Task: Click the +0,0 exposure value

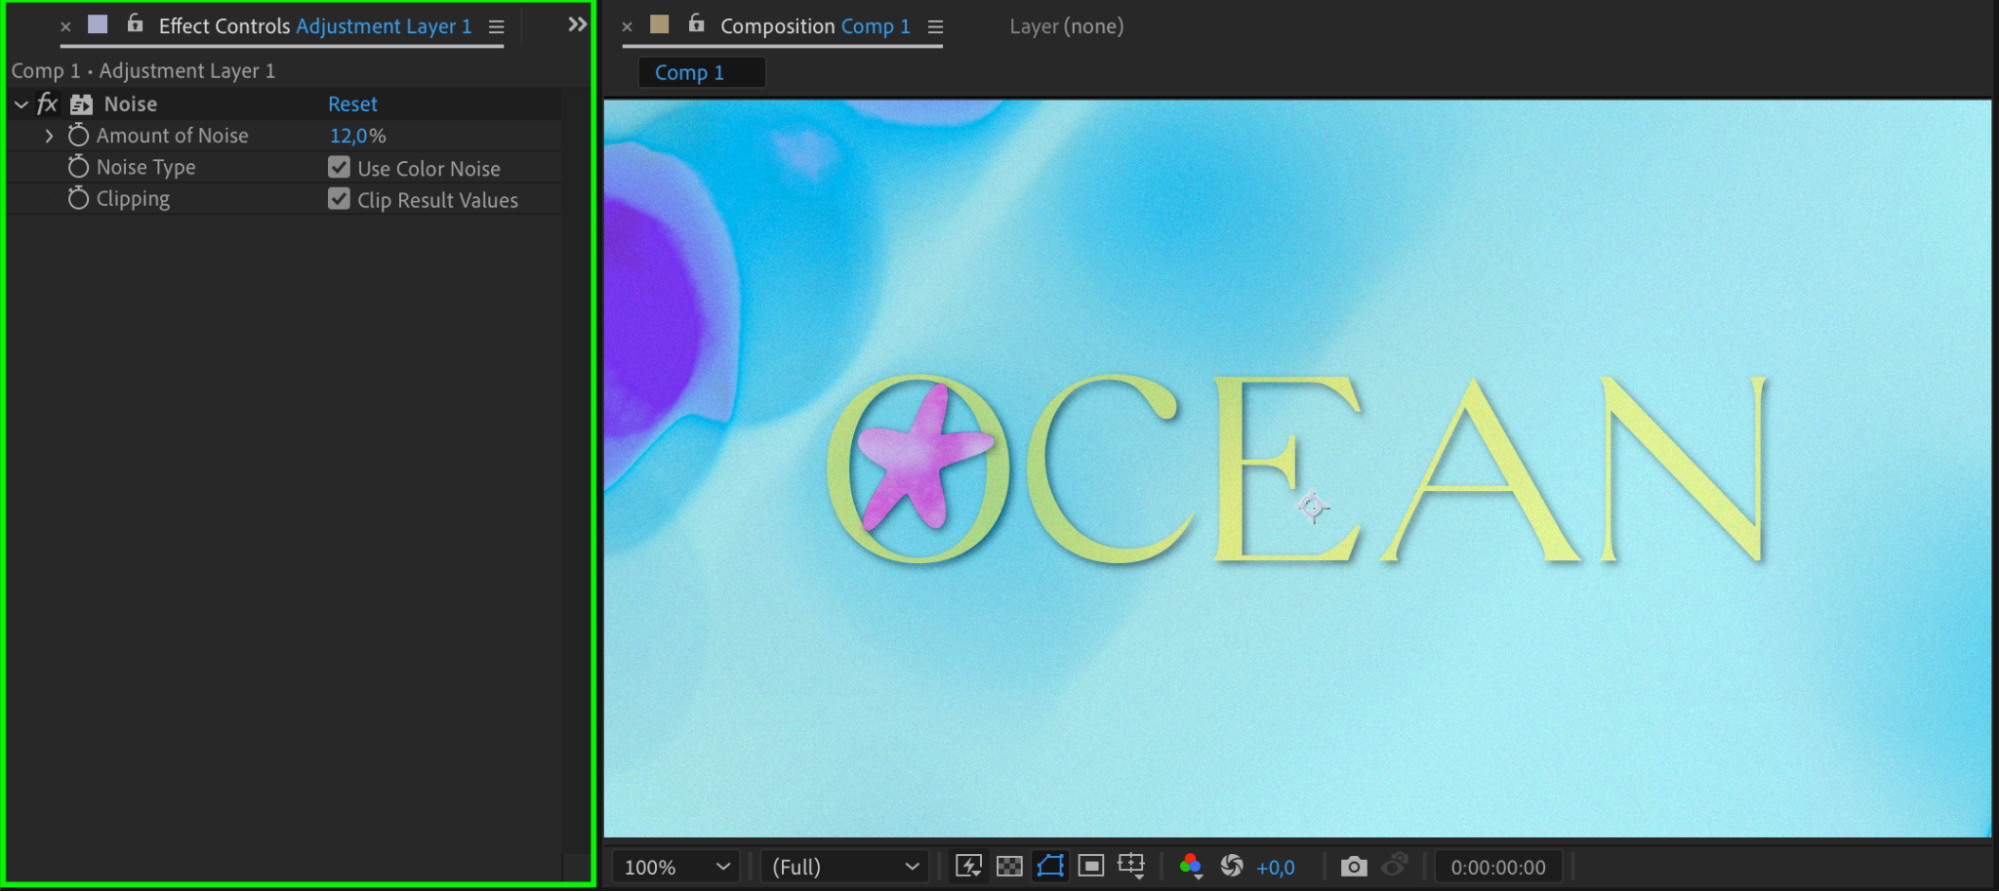Action: click(x=1275, y=868)
